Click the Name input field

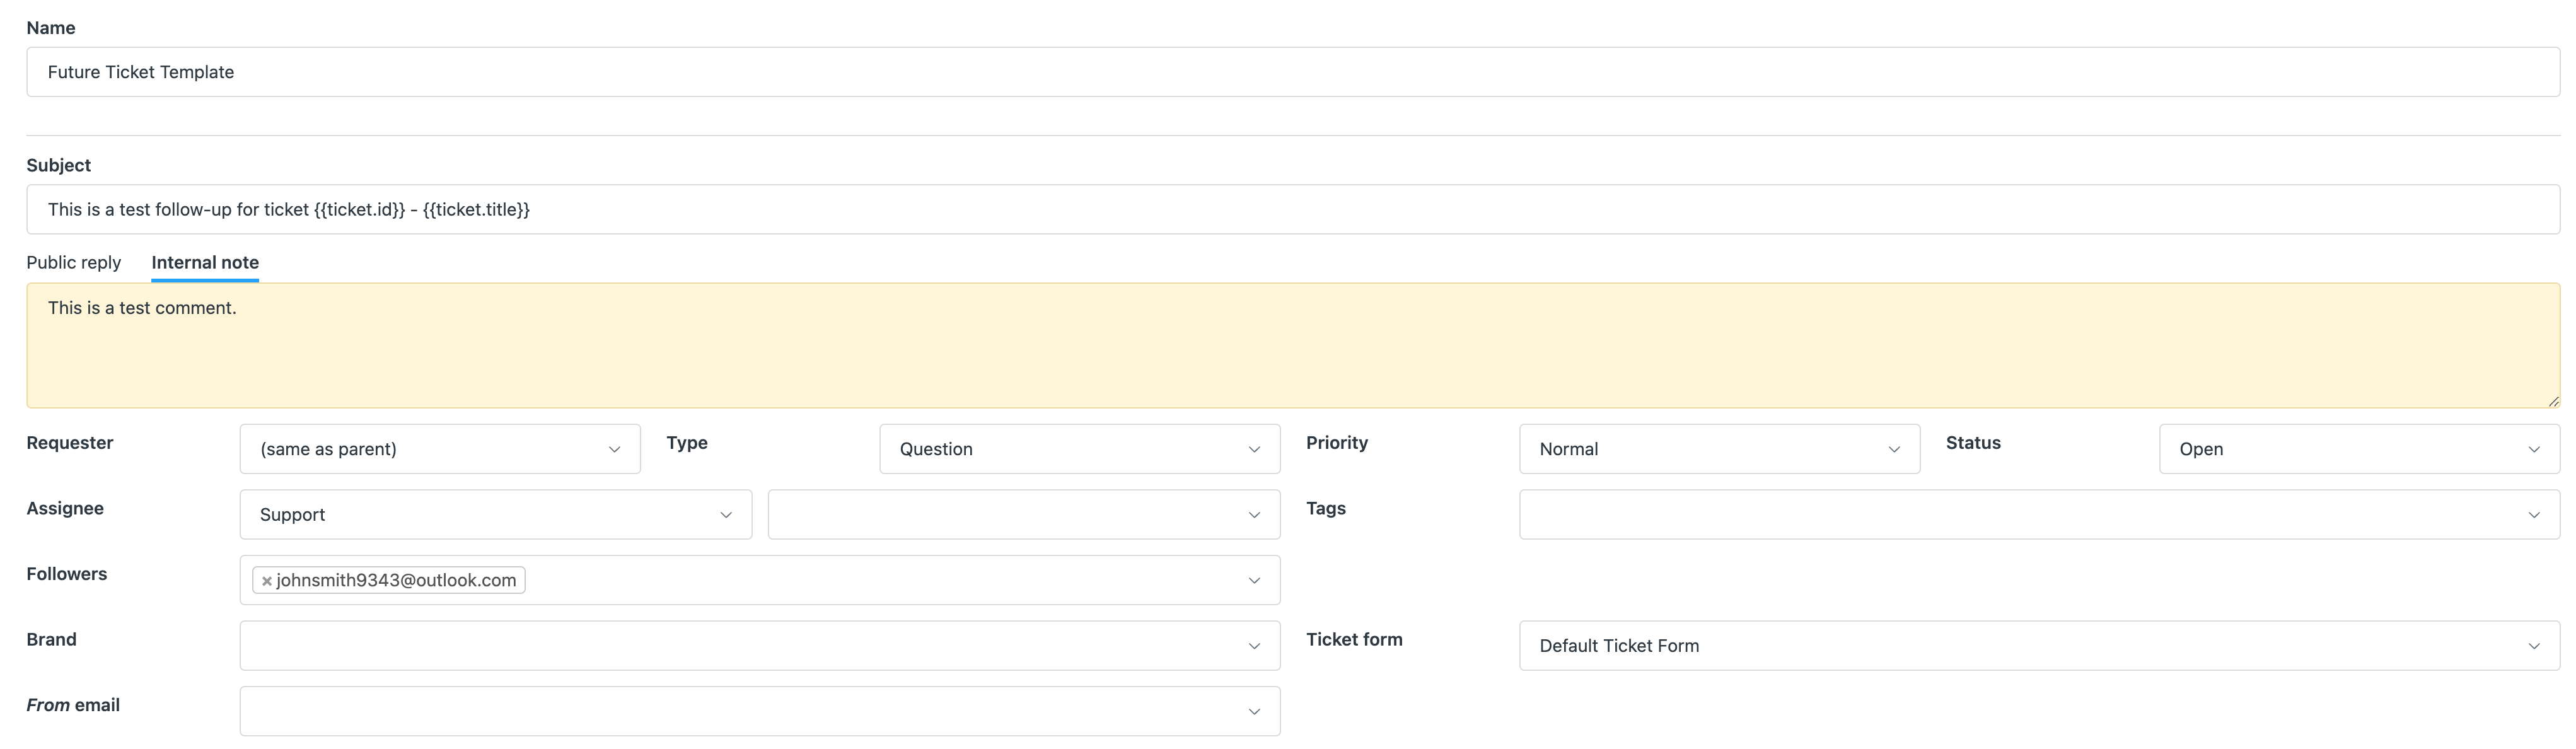click(x=1293, y=72)
